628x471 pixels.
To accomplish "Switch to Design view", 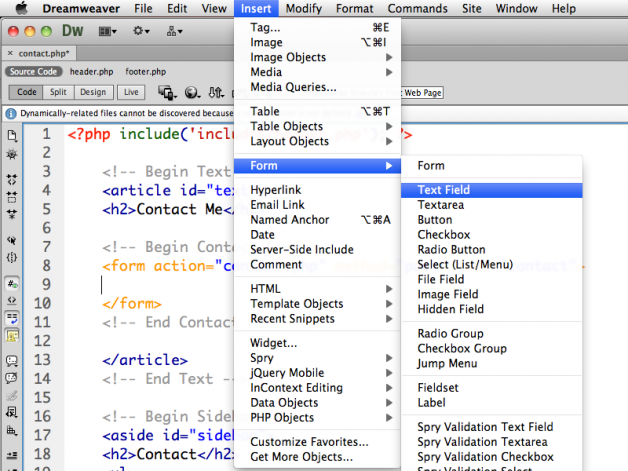I will [93, 92].
